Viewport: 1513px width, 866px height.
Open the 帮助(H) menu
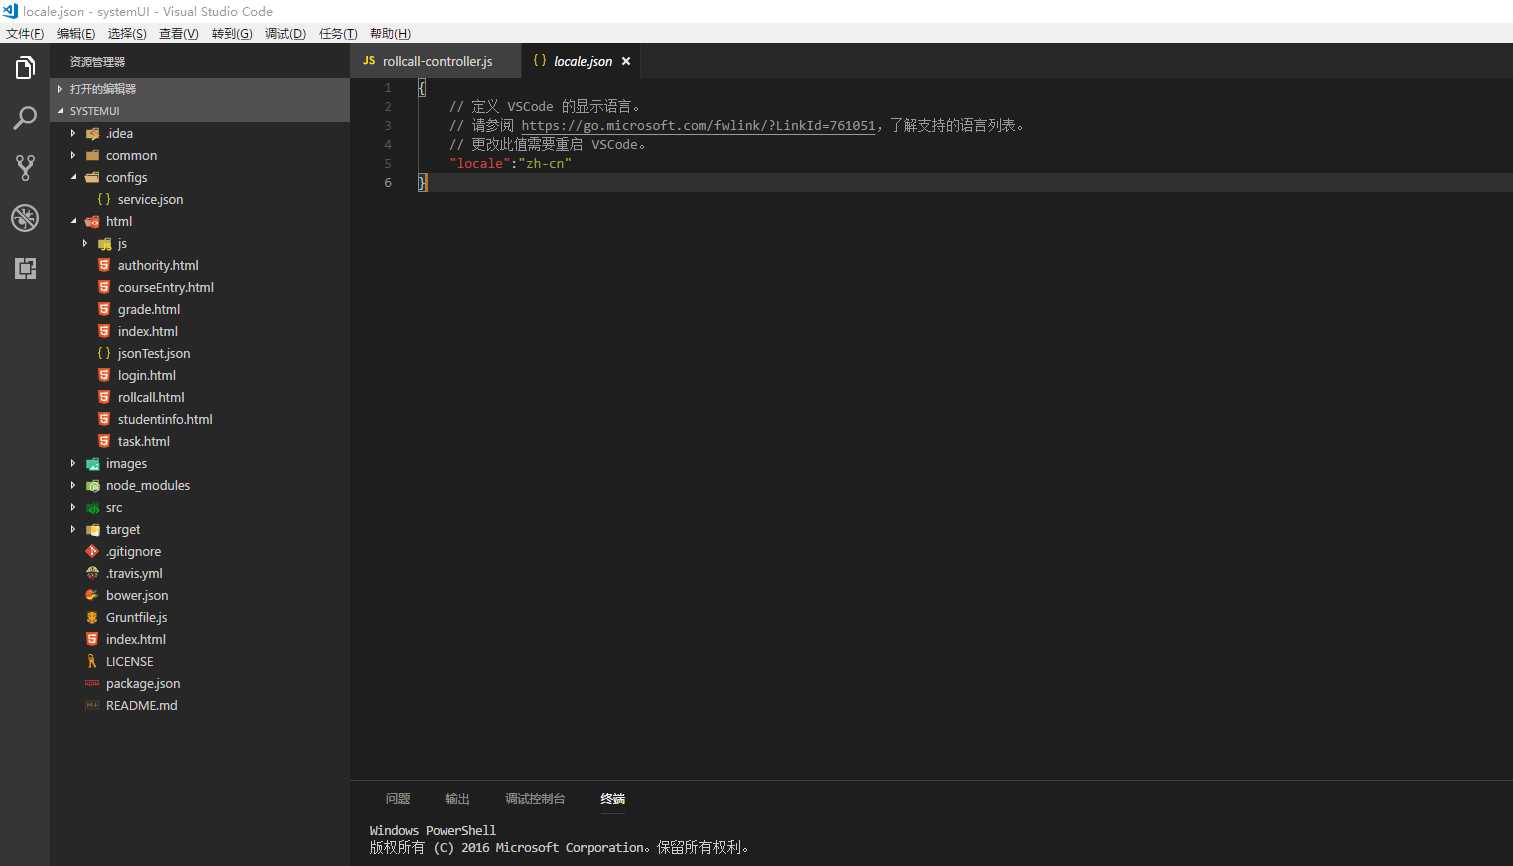(390, 33)
